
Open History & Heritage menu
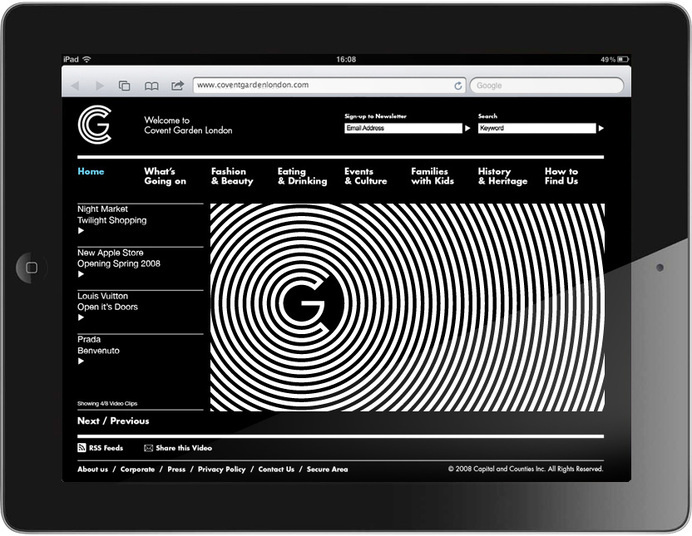(x=503, y=176)
